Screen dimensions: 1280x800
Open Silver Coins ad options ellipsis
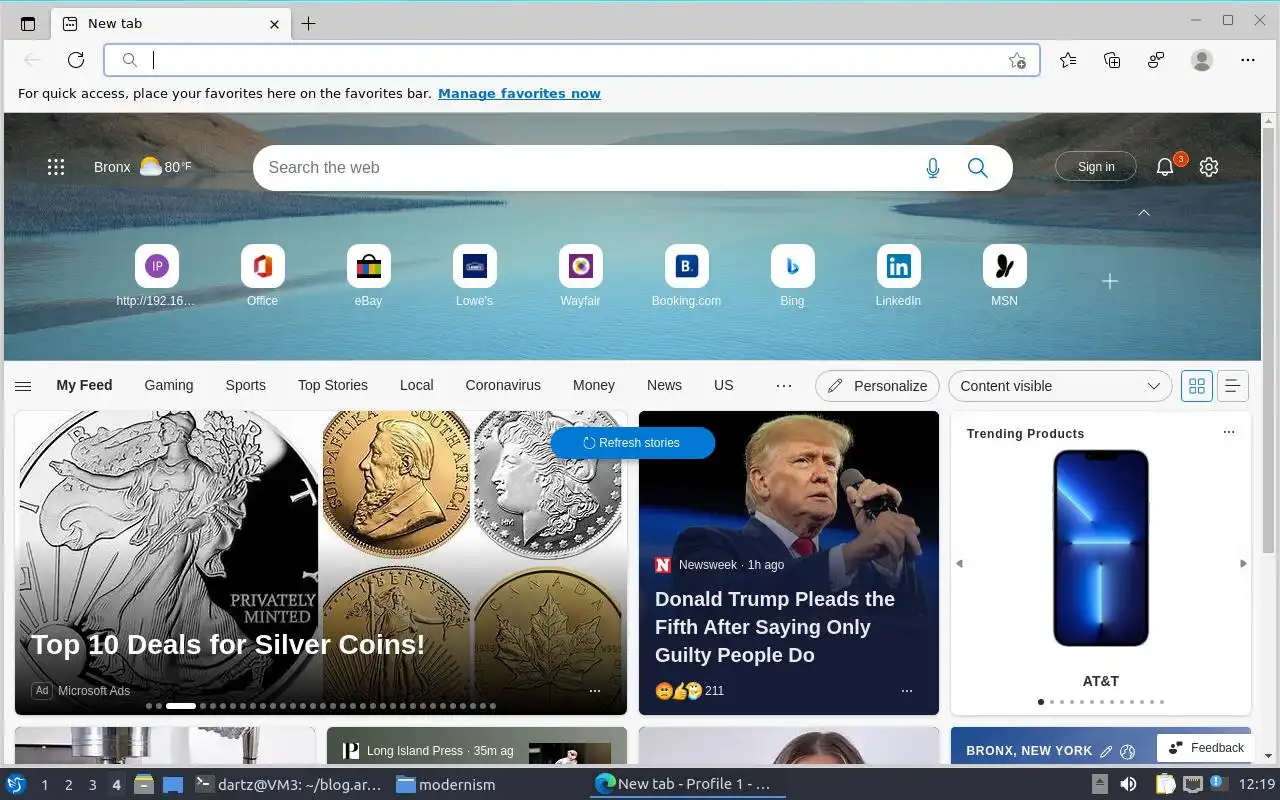coord(595,691)
